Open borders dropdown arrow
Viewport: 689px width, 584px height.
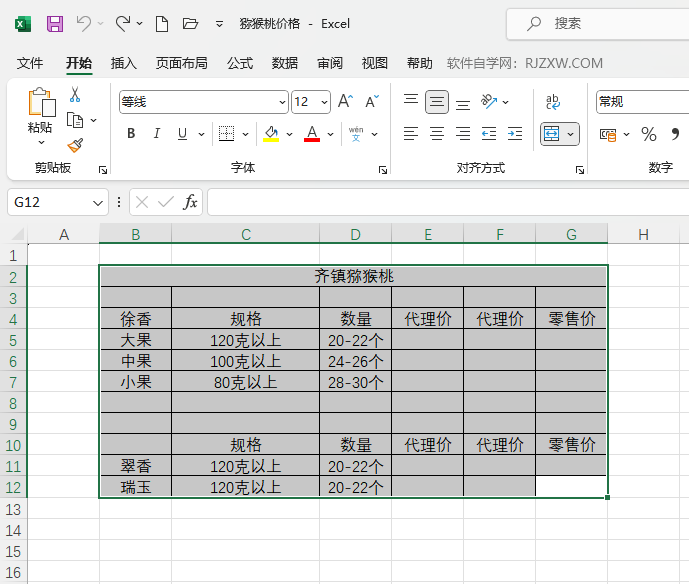point(246,134)
